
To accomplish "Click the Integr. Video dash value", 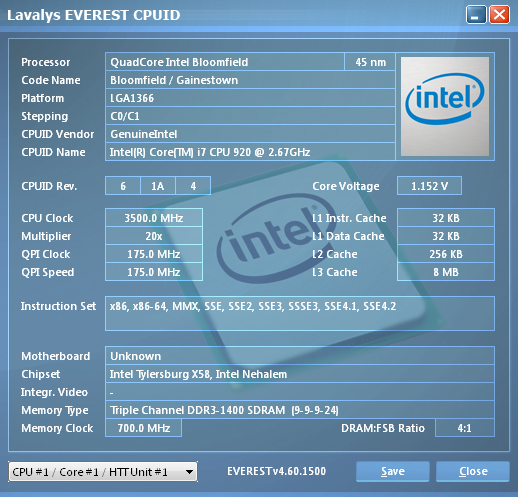I will click(300, 392).
